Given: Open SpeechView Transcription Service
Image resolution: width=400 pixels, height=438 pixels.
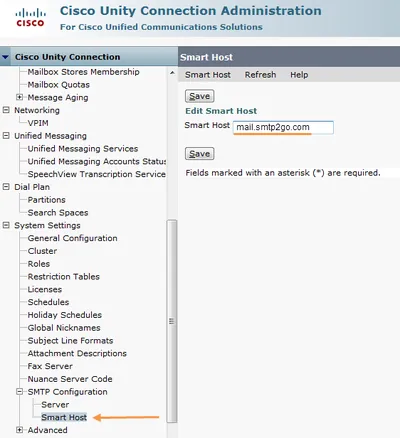Looking at the screenshot, I should 97,174.
